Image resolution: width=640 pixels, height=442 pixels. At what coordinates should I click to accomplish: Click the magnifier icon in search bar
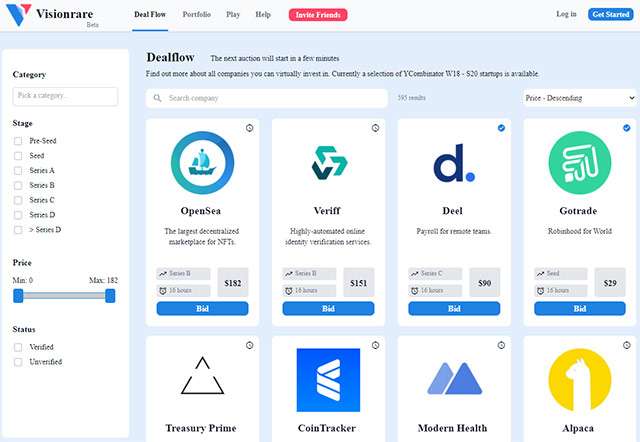click(x=158, y=98)
